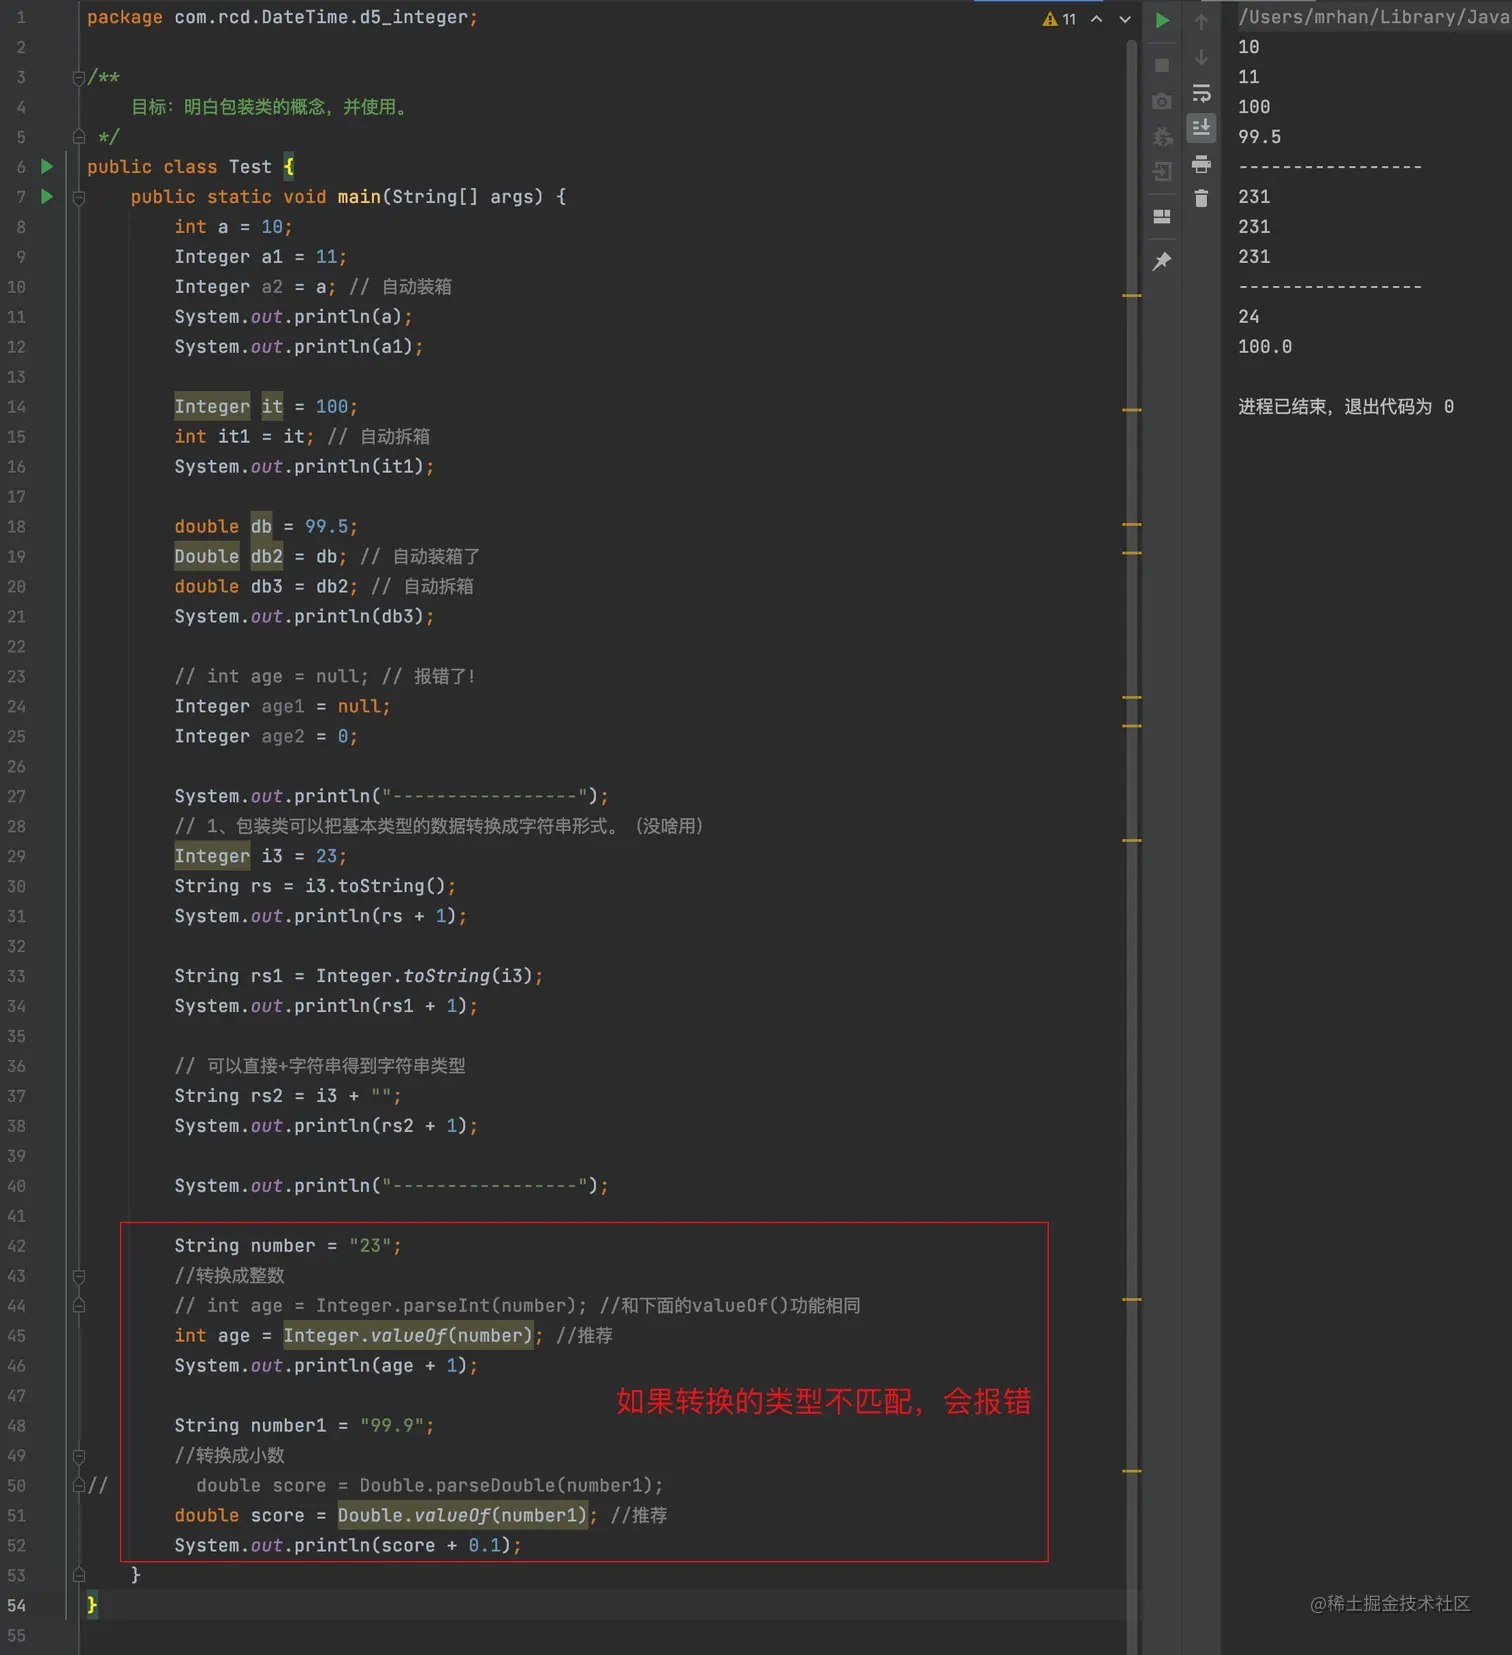Click line number 54 in the gutter
The height and width of the screenshot is (1655, 1512).
(x=17, y=1606)
